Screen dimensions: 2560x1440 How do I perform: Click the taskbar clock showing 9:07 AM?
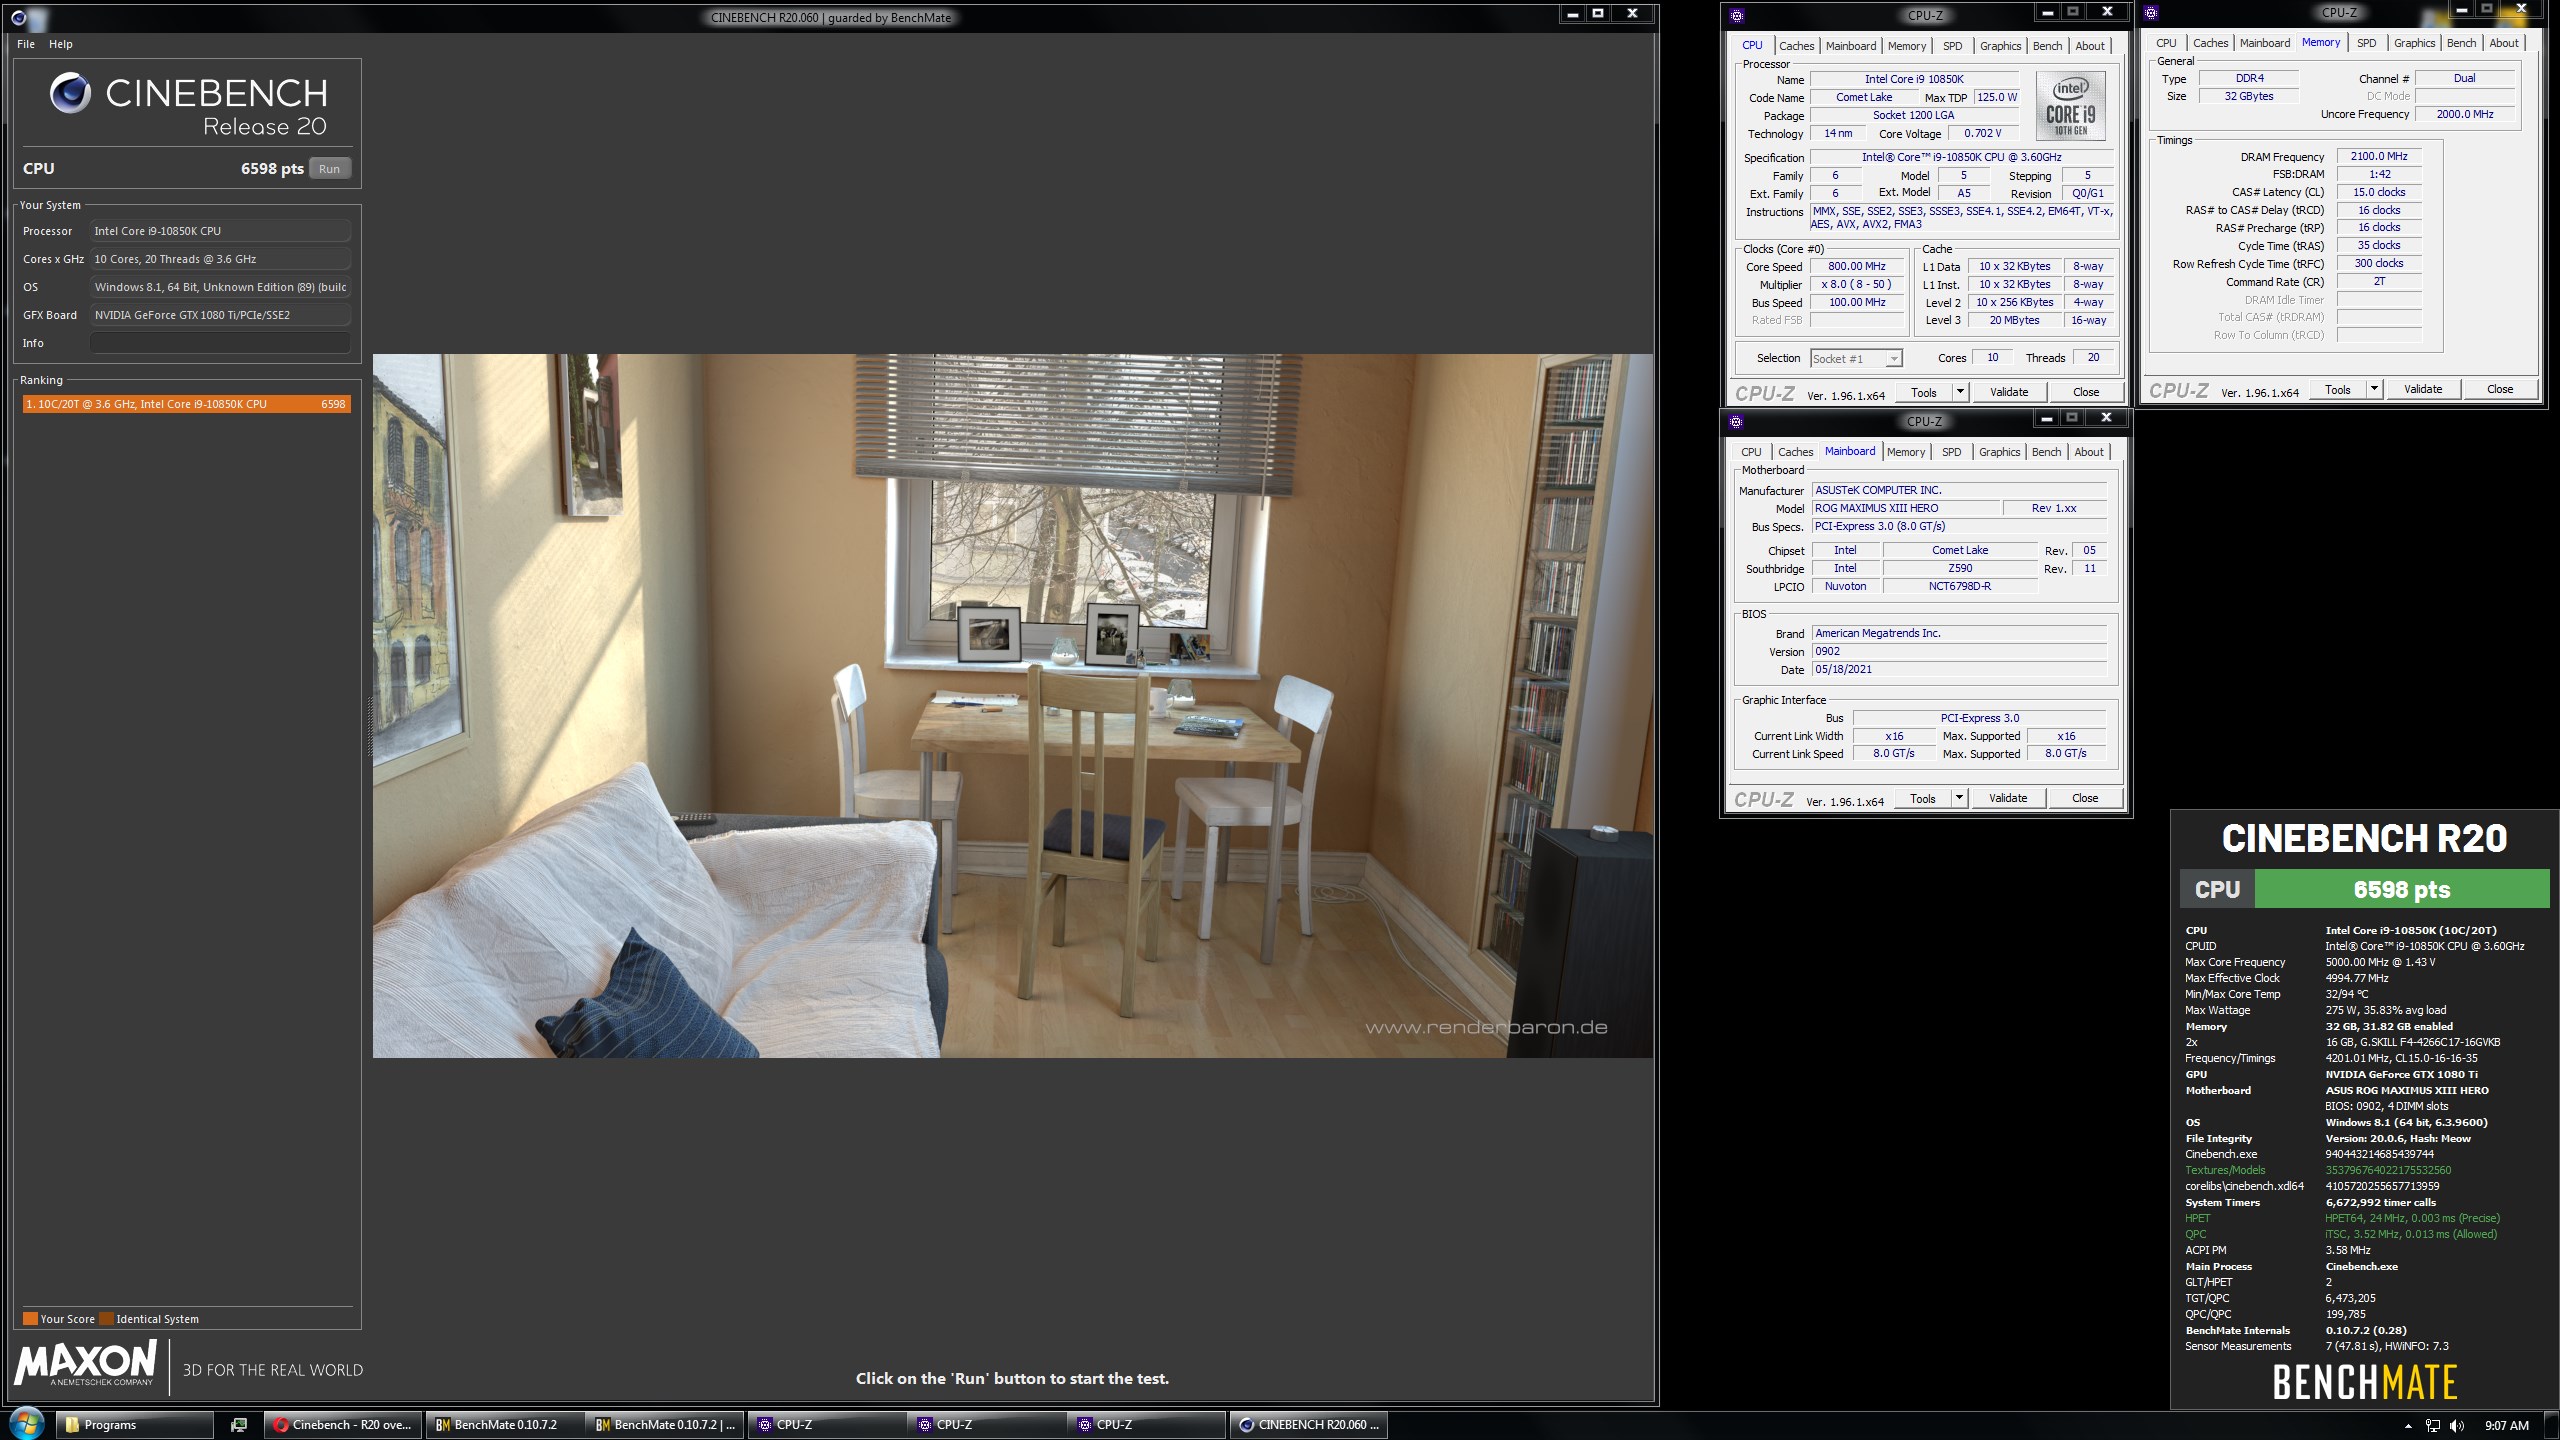click(x=2506, y=1426)
